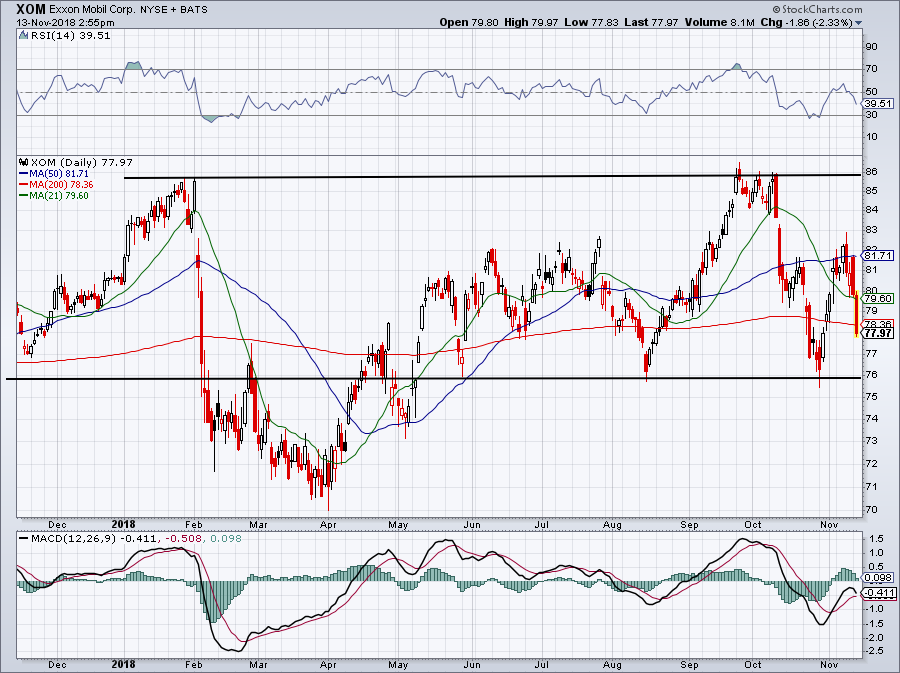Click the MA(21) green legend line marker
900x673 pixels.
click(x=24, y=196)
